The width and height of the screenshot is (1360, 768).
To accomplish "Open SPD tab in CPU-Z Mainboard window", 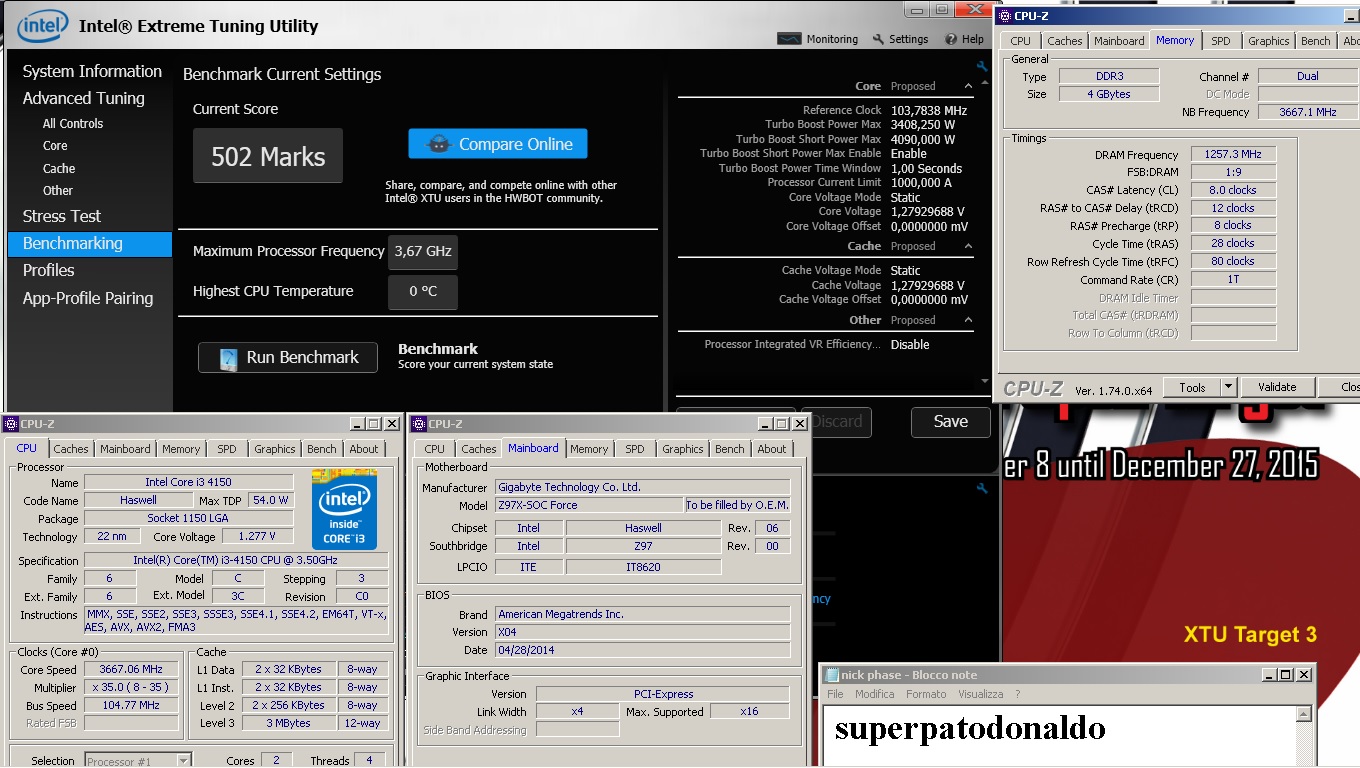I will coord(635,449).
